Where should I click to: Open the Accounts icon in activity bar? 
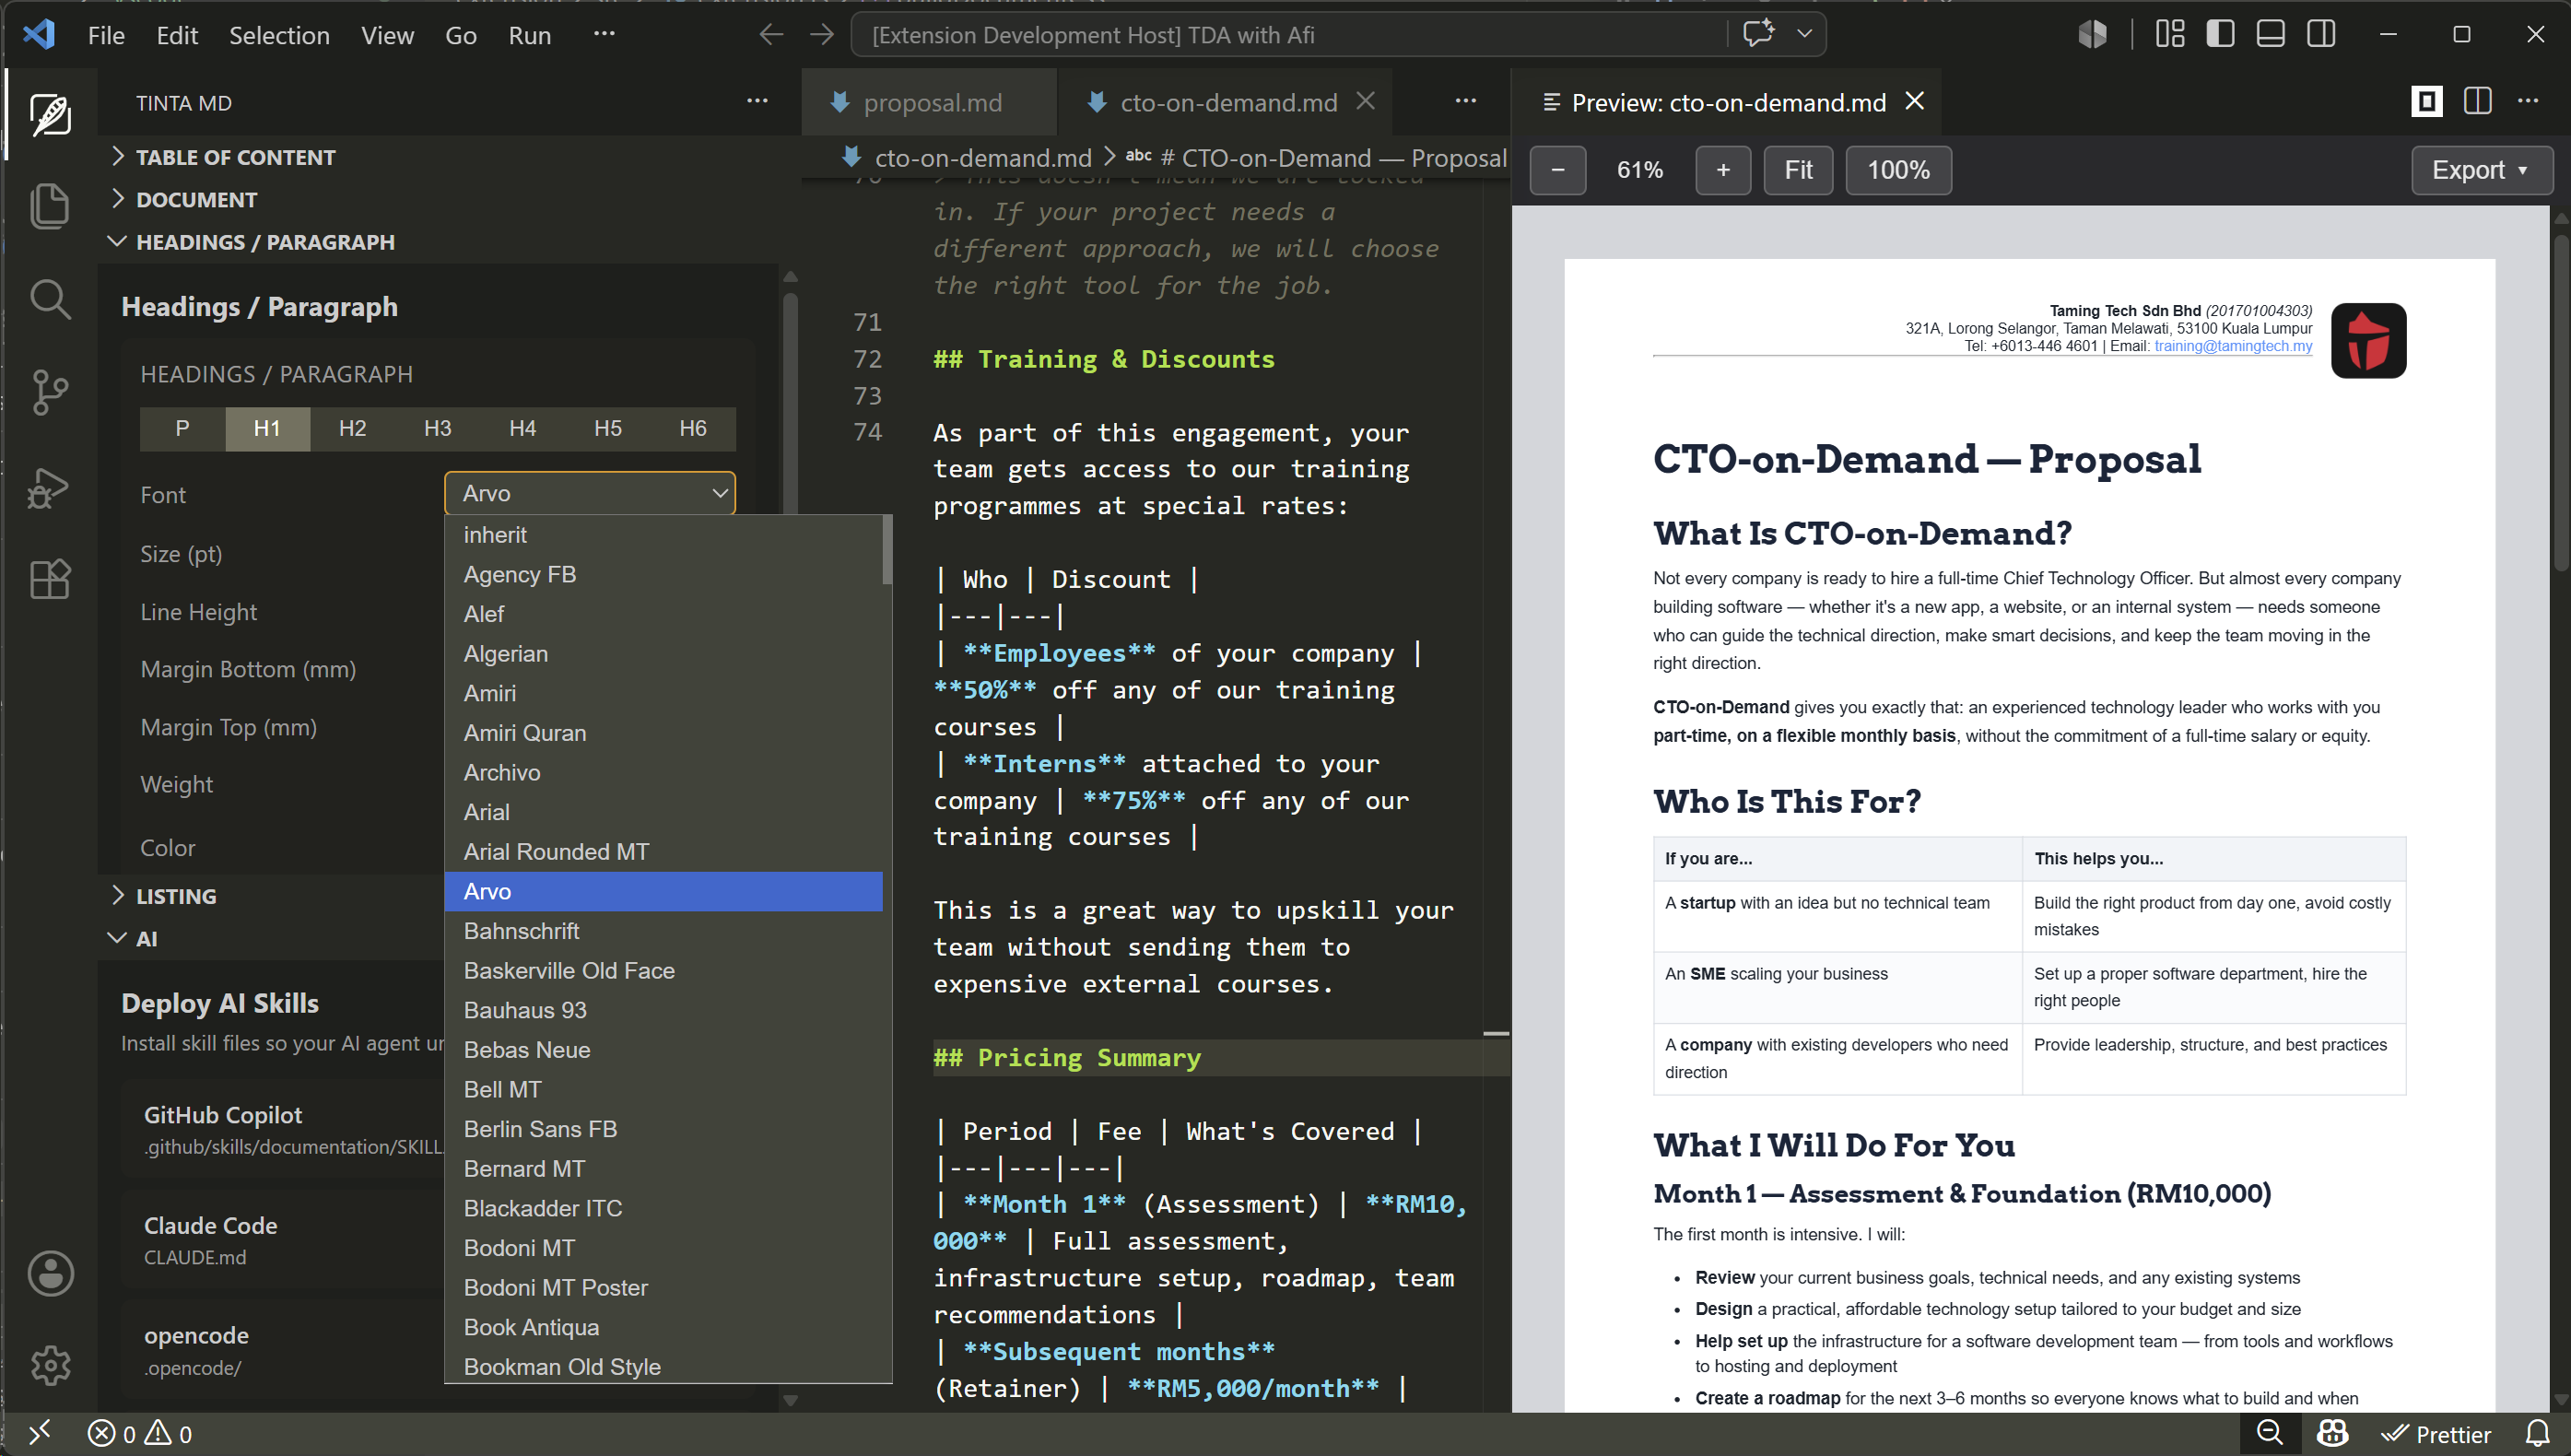50,1273
